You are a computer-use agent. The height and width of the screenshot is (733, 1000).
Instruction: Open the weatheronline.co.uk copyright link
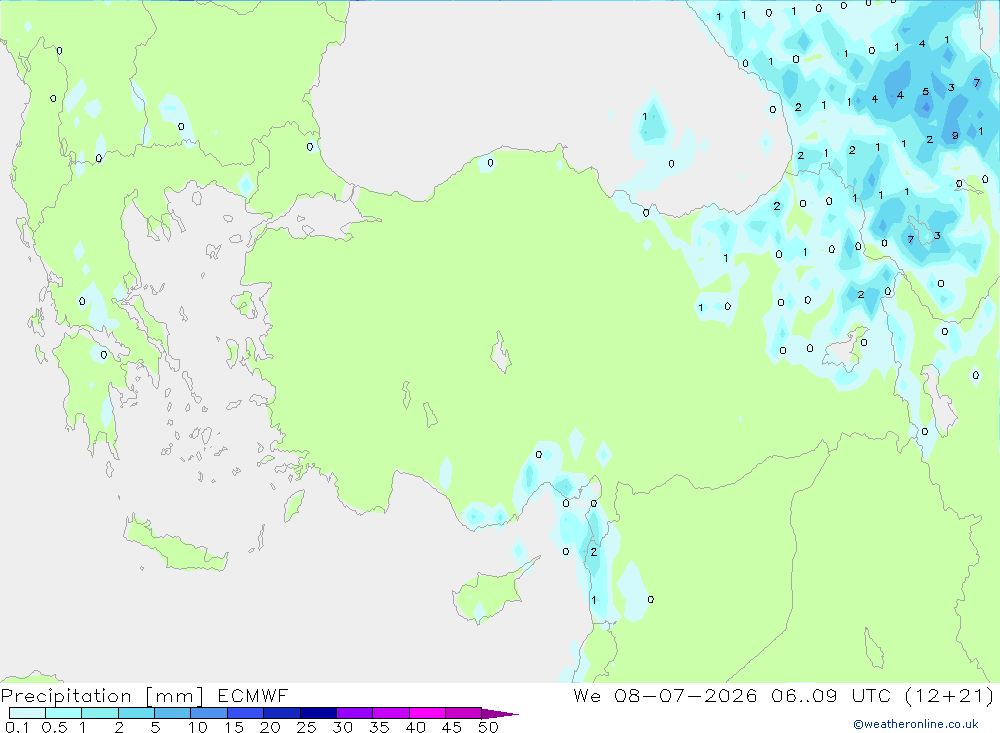pyautogui.click(x=916, y=724)
